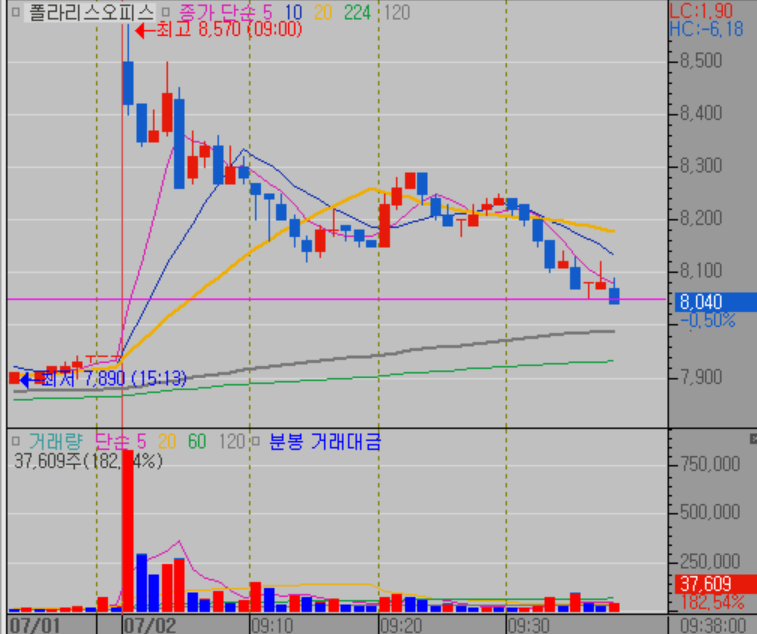Click the 09:20 time axis marker

(x=401, y=625)
